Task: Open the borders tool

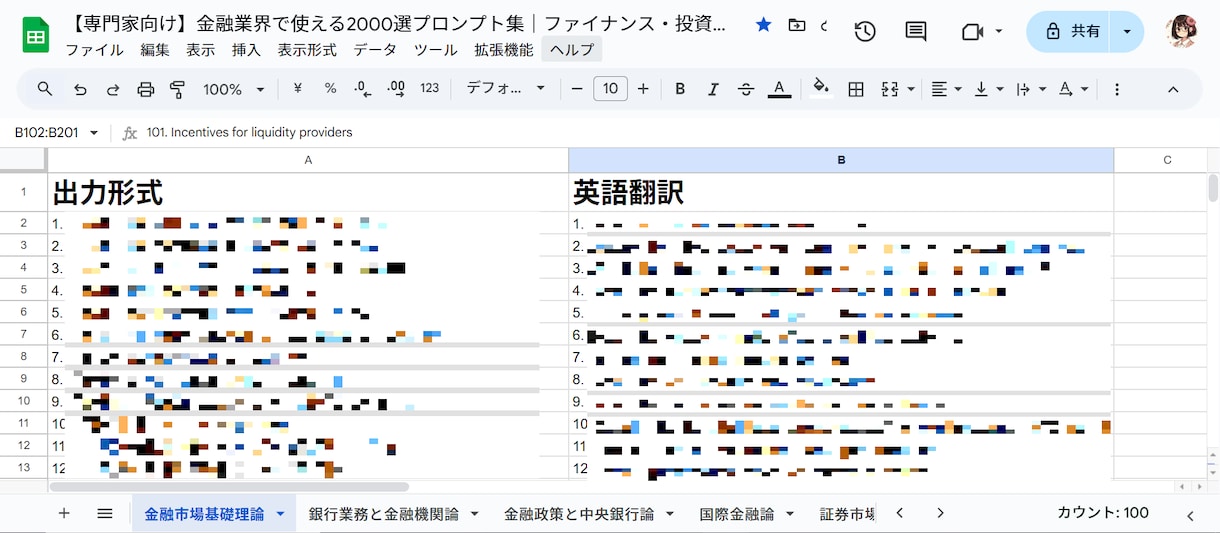Action: 856,89
